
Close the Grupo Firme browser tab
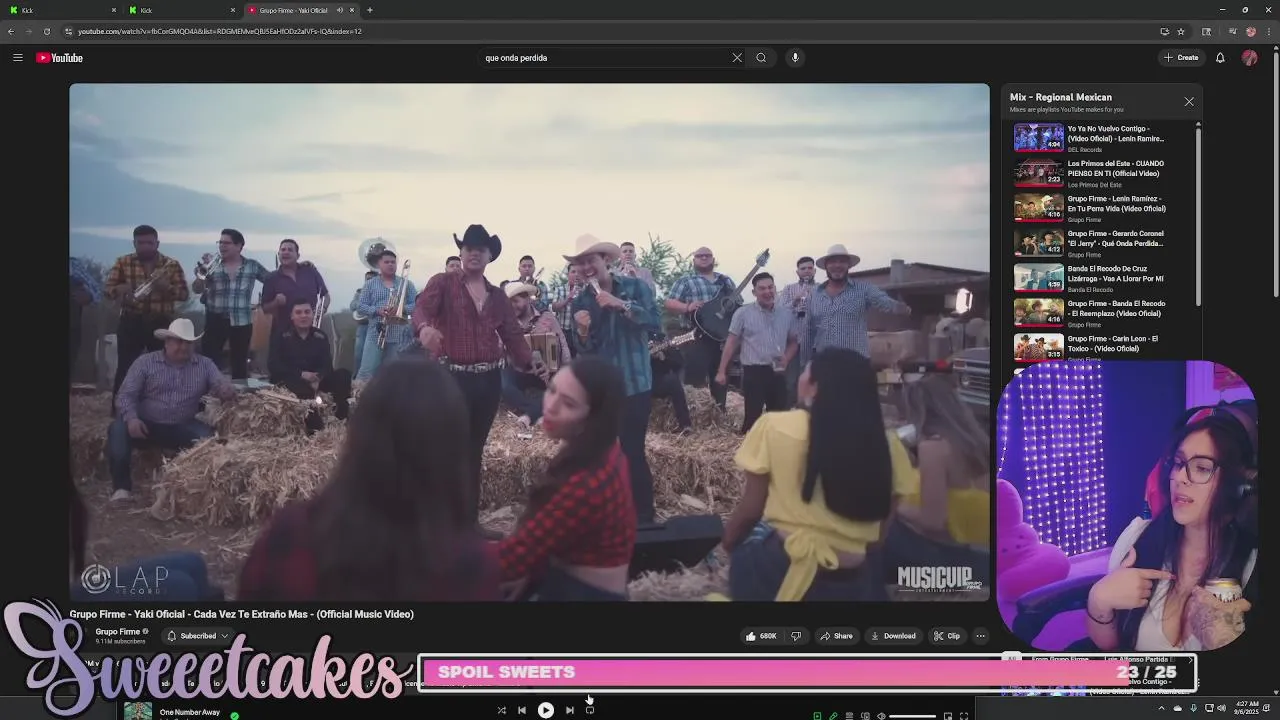pyautogui.click(x=352, y=10)
